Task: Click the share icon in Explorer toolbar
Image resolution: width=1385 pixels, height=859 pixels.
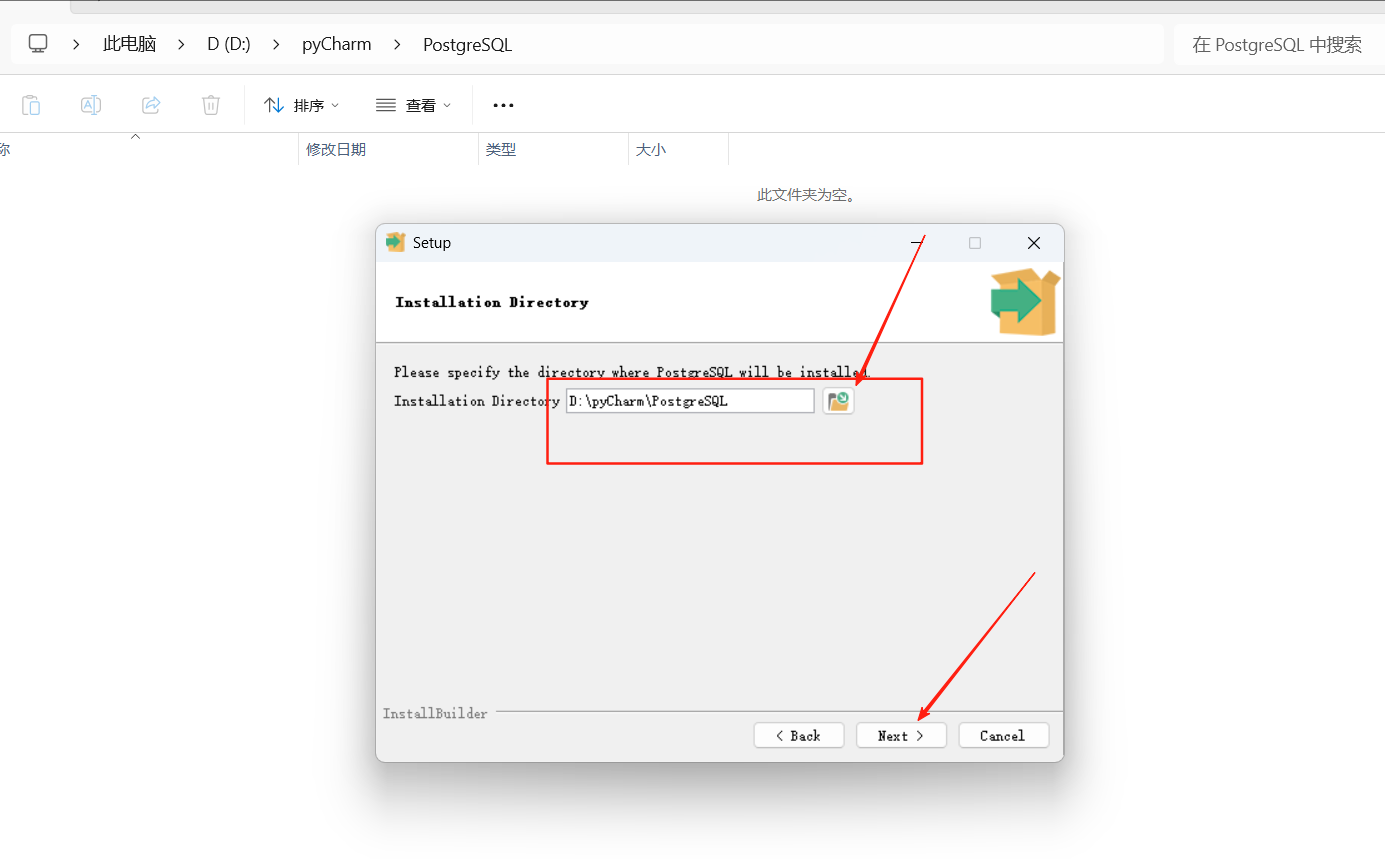Action: (x=151, y=105)
